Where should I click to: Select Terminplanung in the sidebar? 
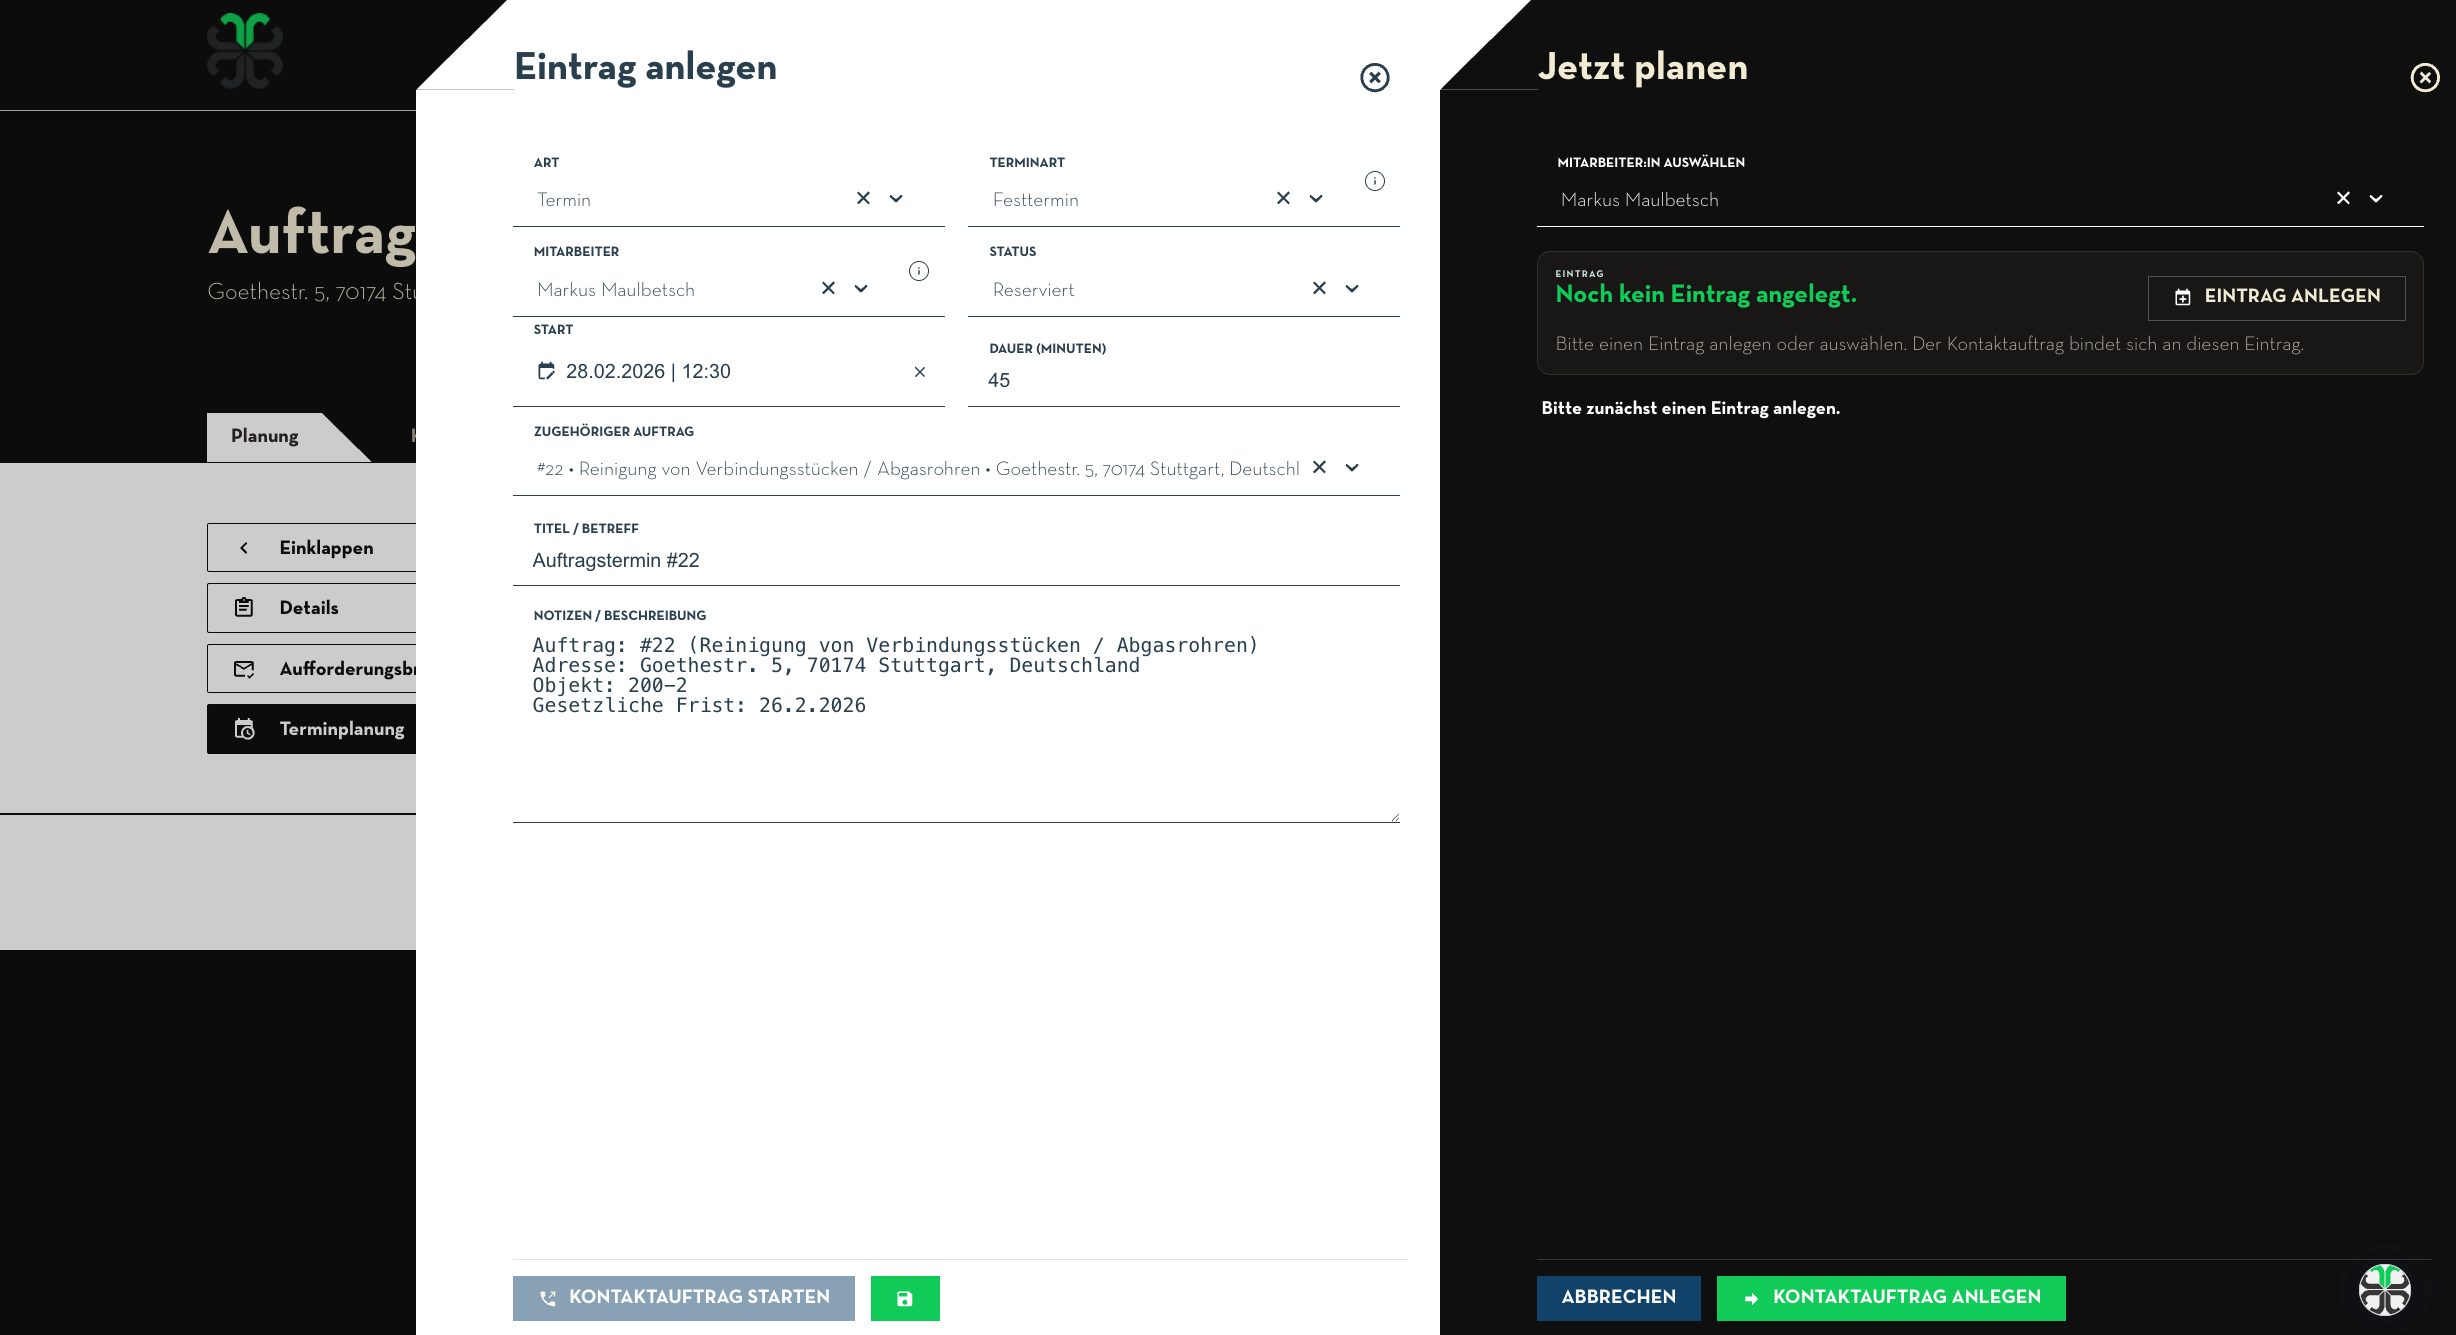pyautogui.click(x=341, y=729)
